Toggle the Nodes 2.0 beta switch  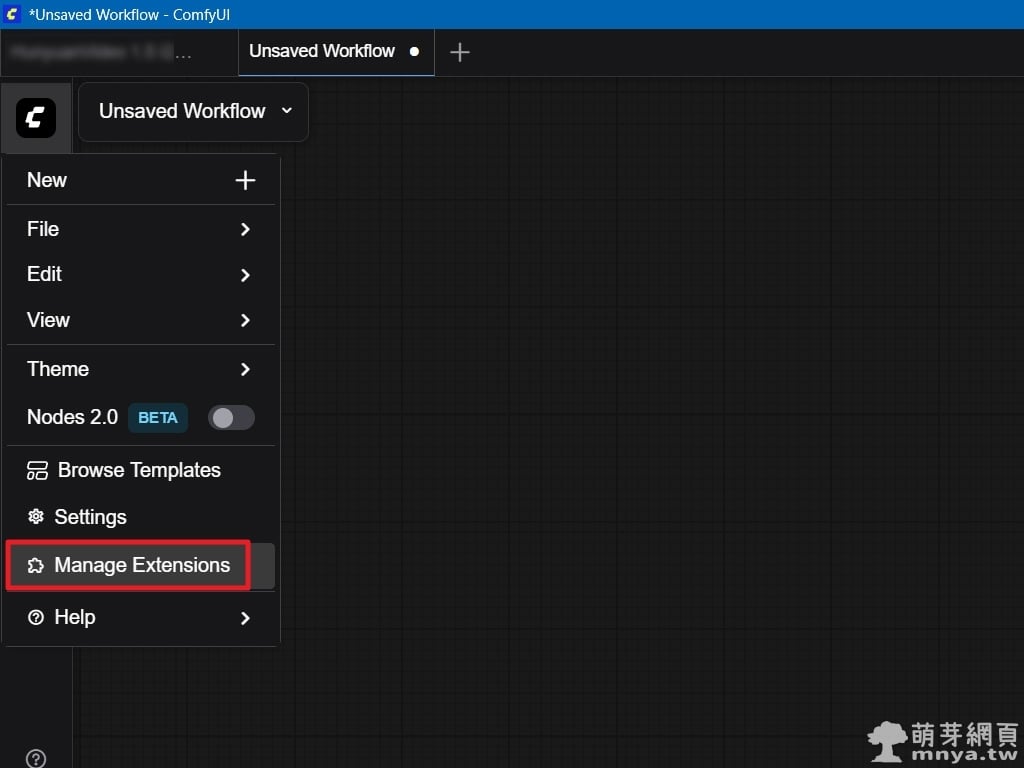[231, 418]
